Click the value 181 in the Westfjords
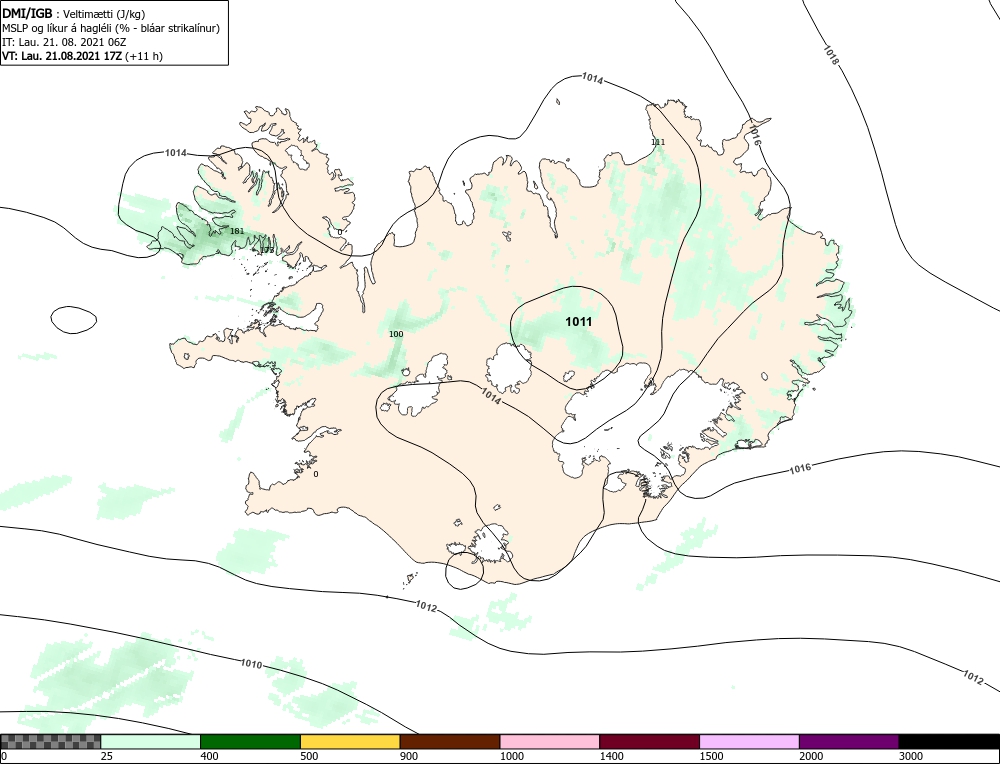This screenshot has width=1000, height=764. 237,231
